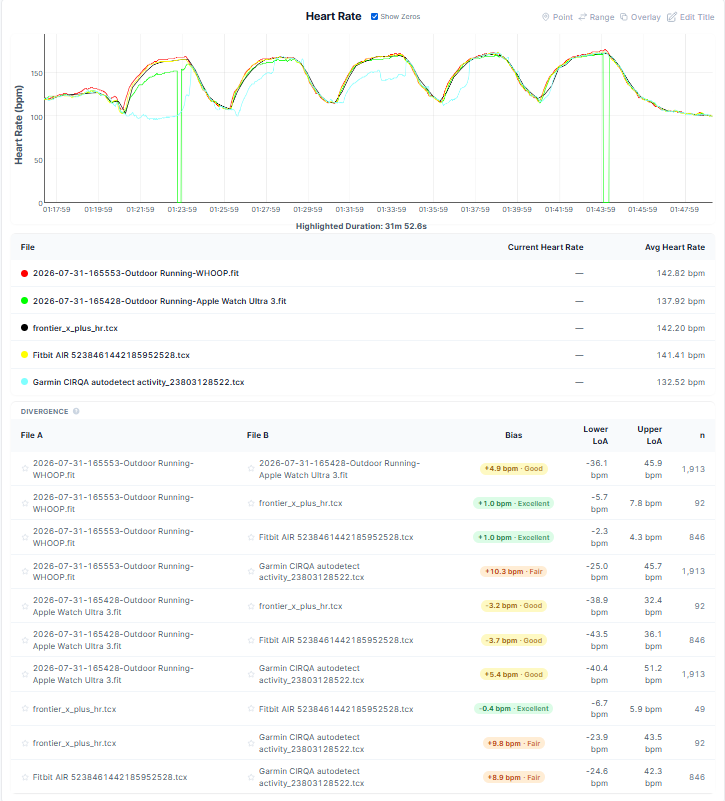Star File B Garmin CIRQA in +5.4 bpm row
Viewport: 725px width, 801px height.
251,674
